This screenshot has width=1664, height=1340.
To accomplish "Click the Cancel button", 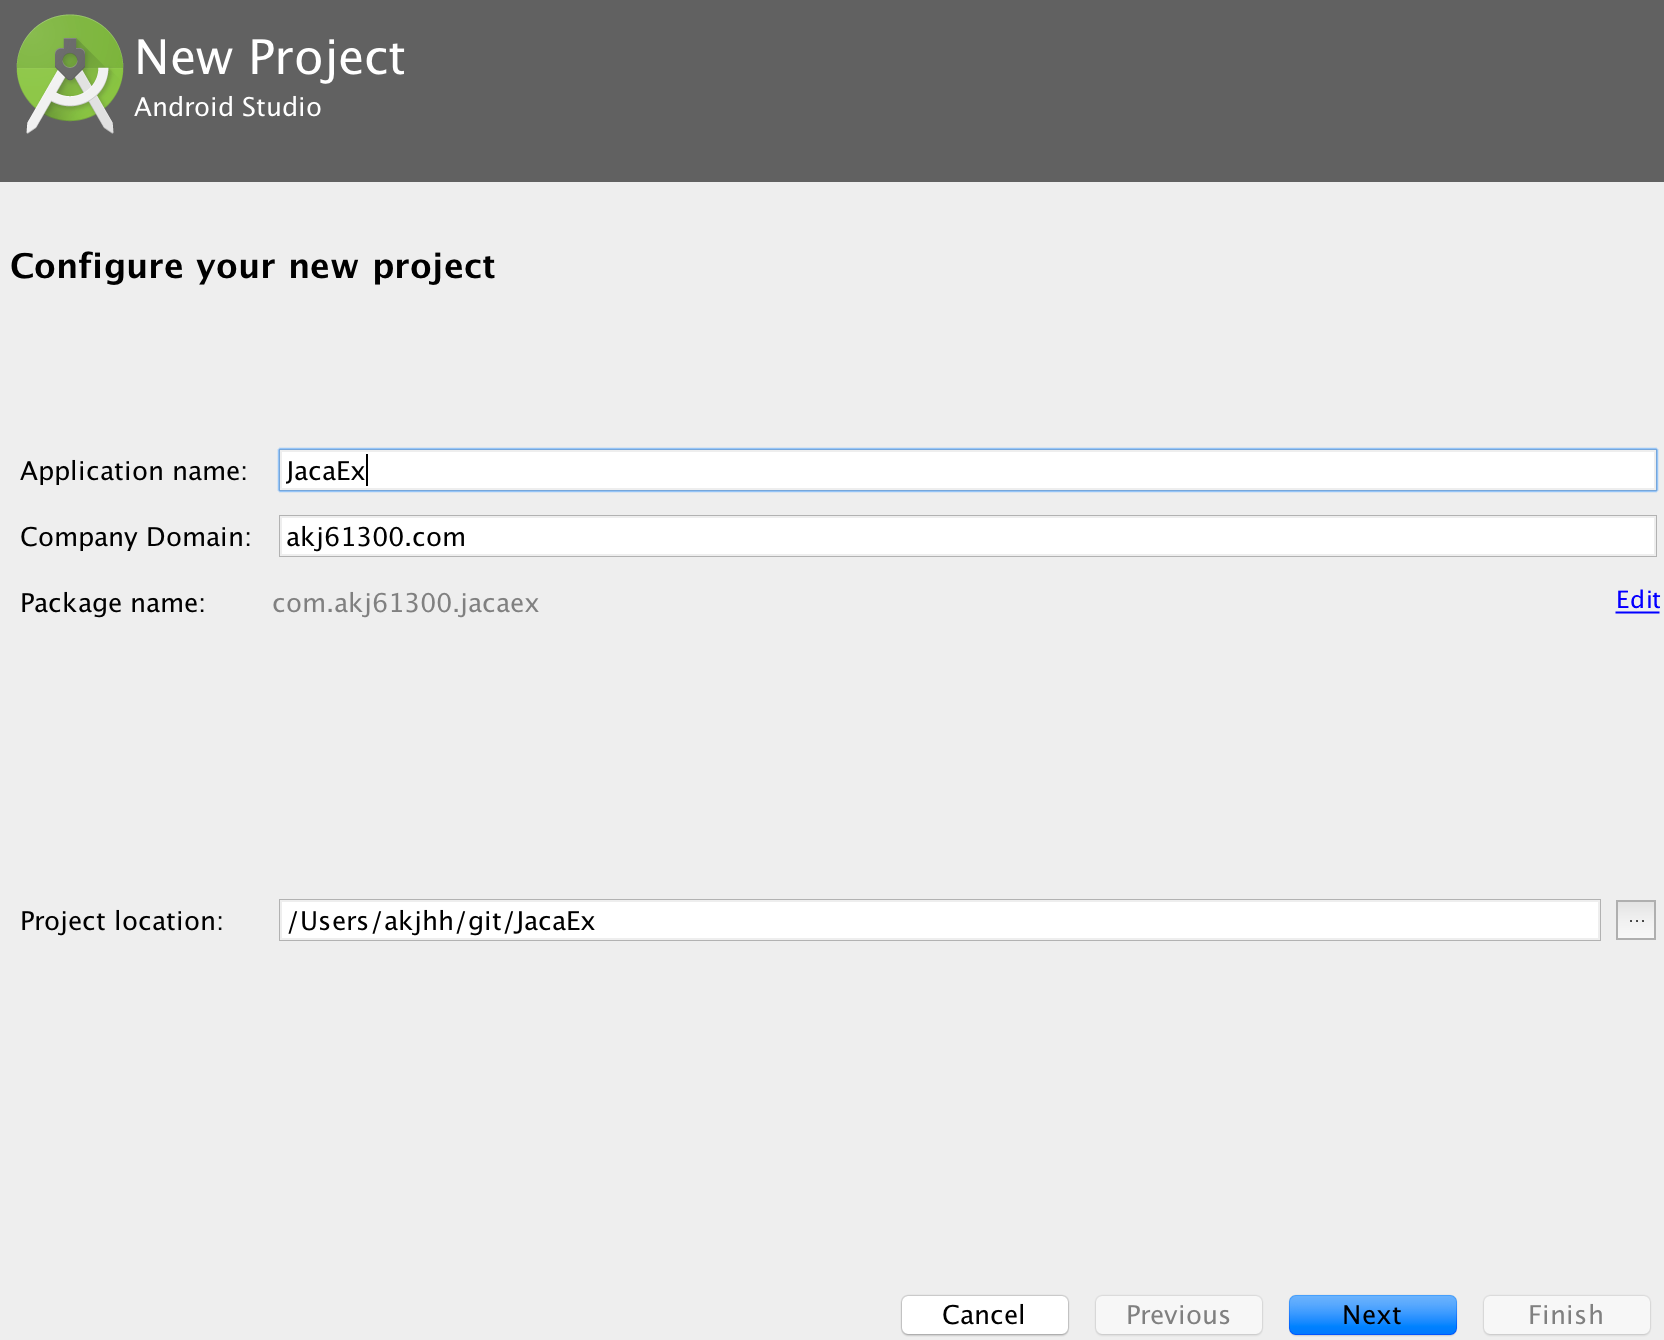I will click(x=984, y=1314).
